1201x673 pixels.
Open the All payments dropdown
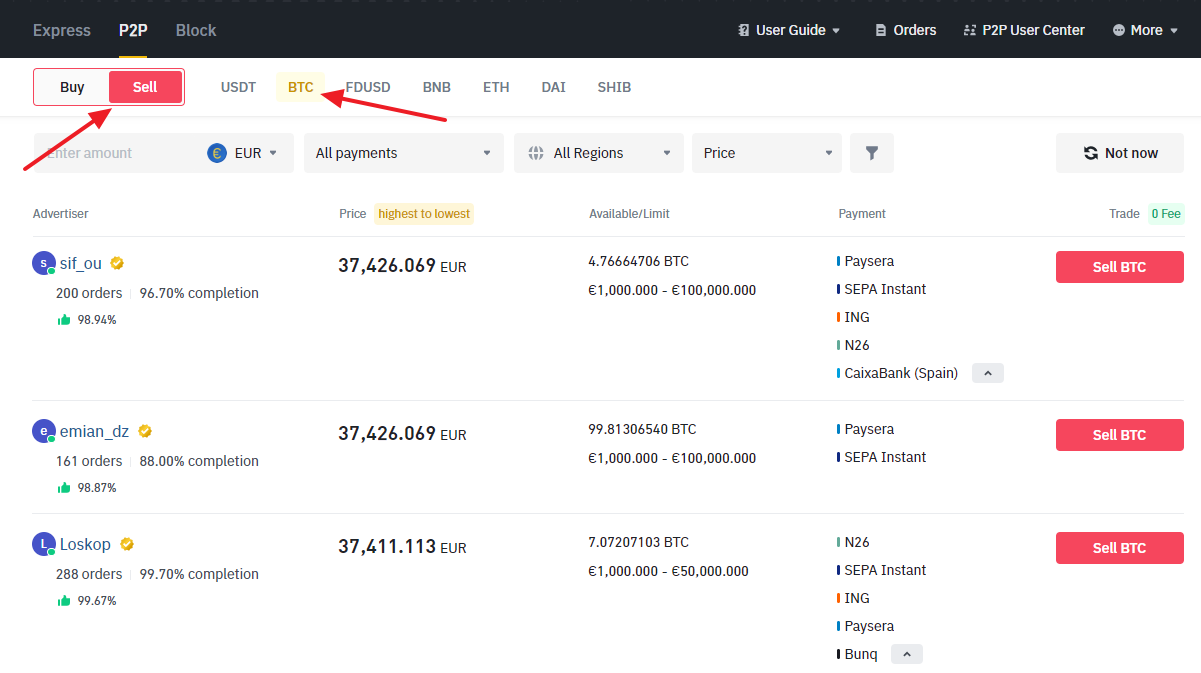pyautogui.click(x=403, y=152)
